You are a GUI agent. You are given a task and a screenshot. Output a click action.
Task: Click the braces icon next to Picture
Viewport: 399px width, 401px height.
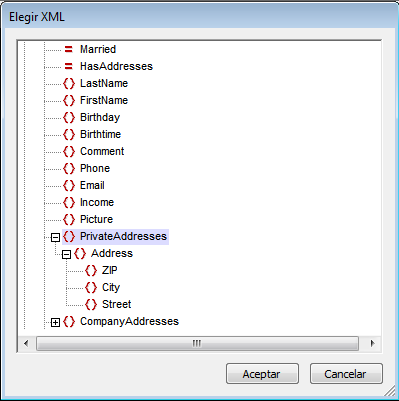coord(69,219)
